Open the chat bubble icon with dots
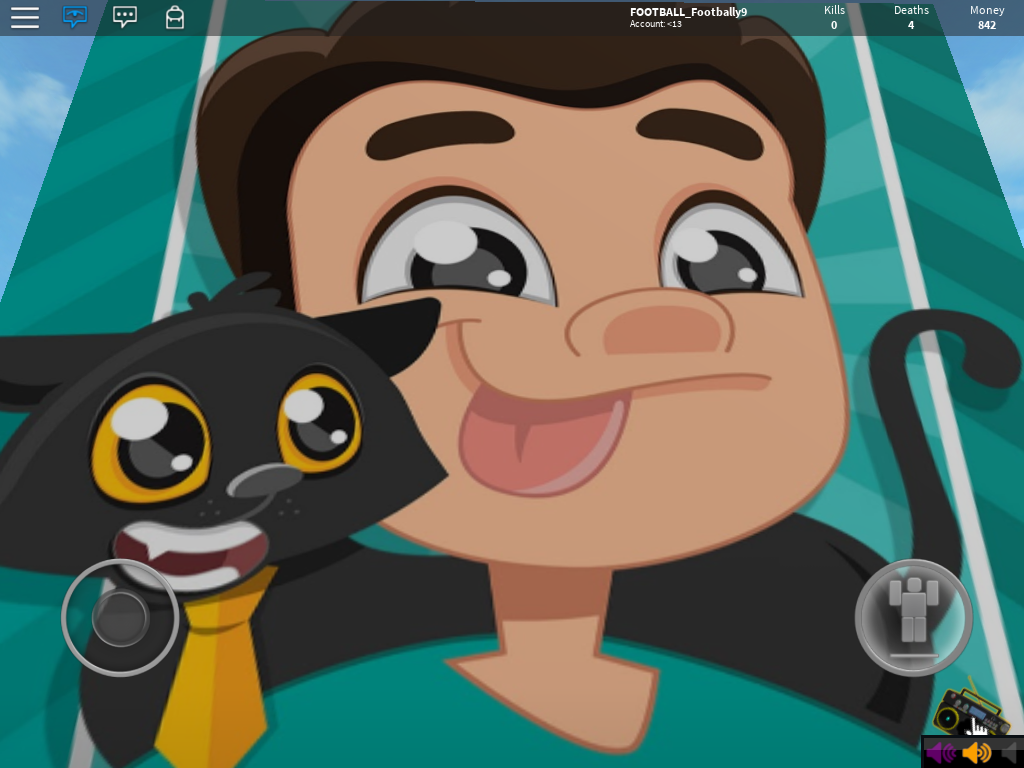The image size is (1024, 768). [x=125, y=17]
